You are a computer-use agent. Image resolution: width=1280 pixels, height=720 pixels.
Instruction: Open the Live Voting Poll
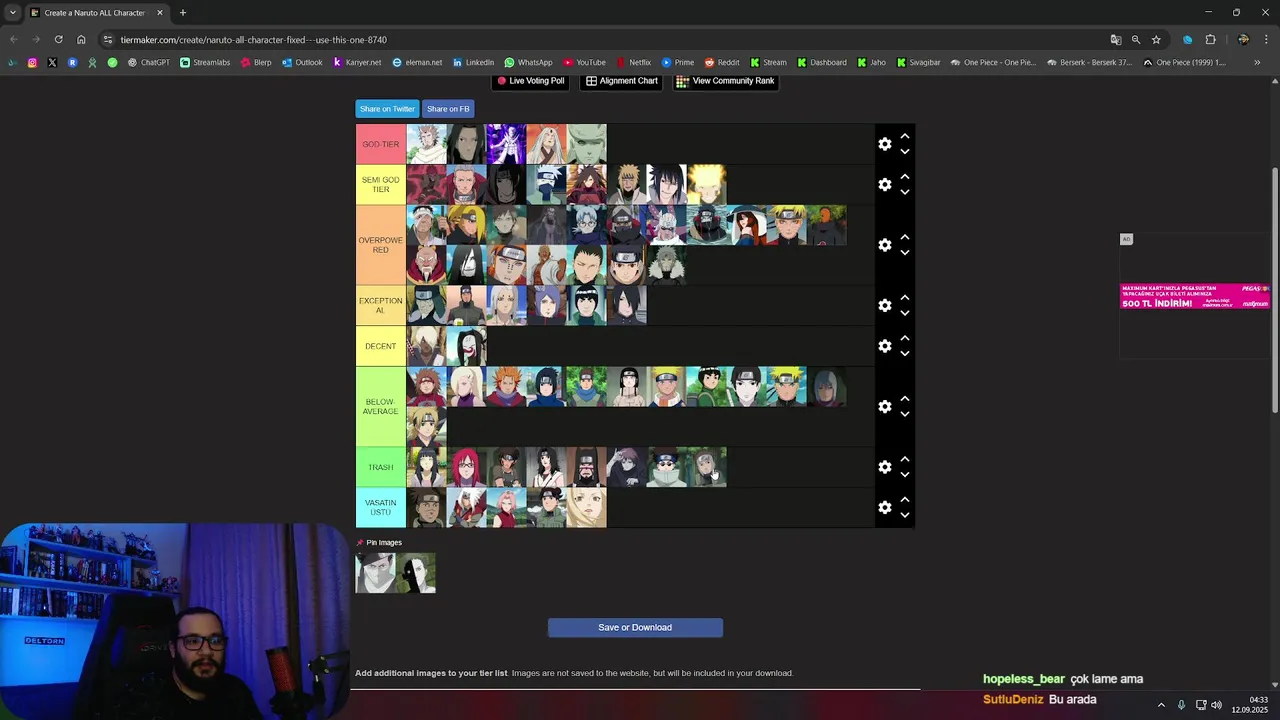point(531,81)
